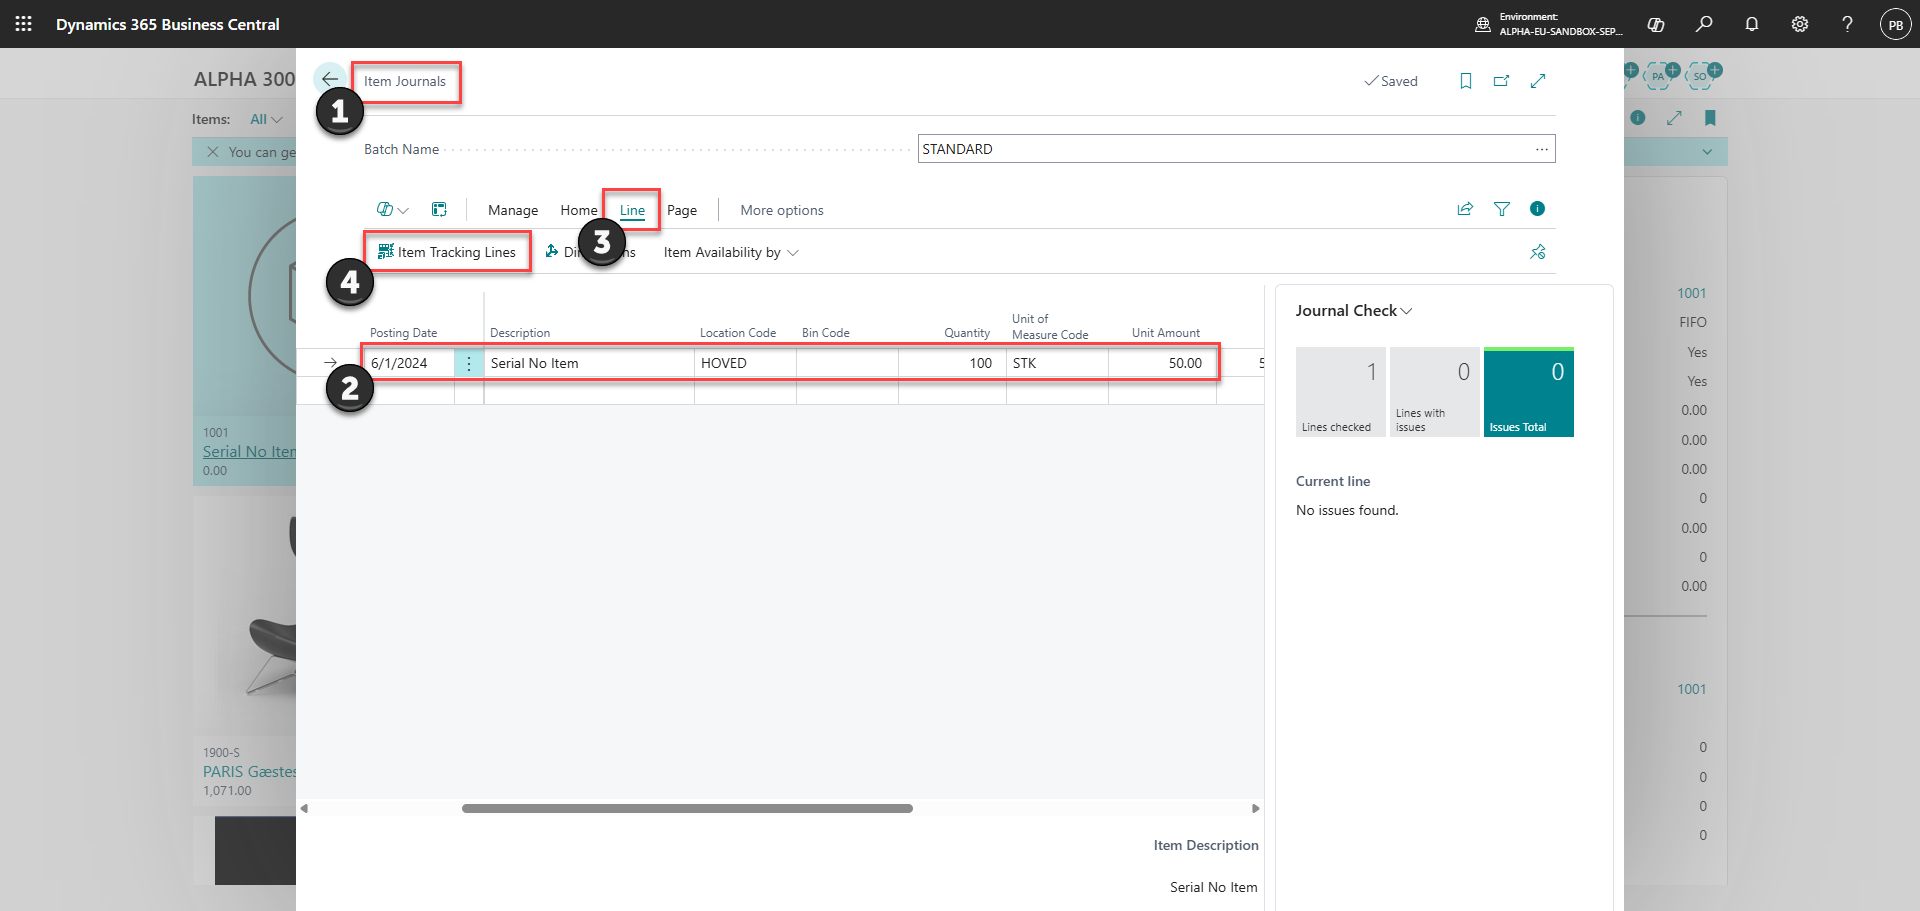Open the Batch Name lookup ellipsis
1920x911 pixels.
(1542, 149)
